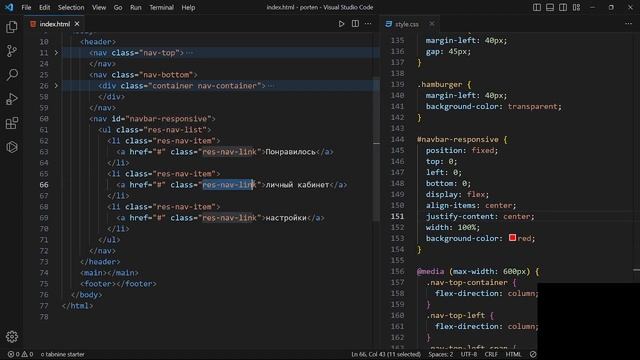Toggle bottom panel layout icon
The width and height of the screenshot is (640, 360).
tap(550, 7)
